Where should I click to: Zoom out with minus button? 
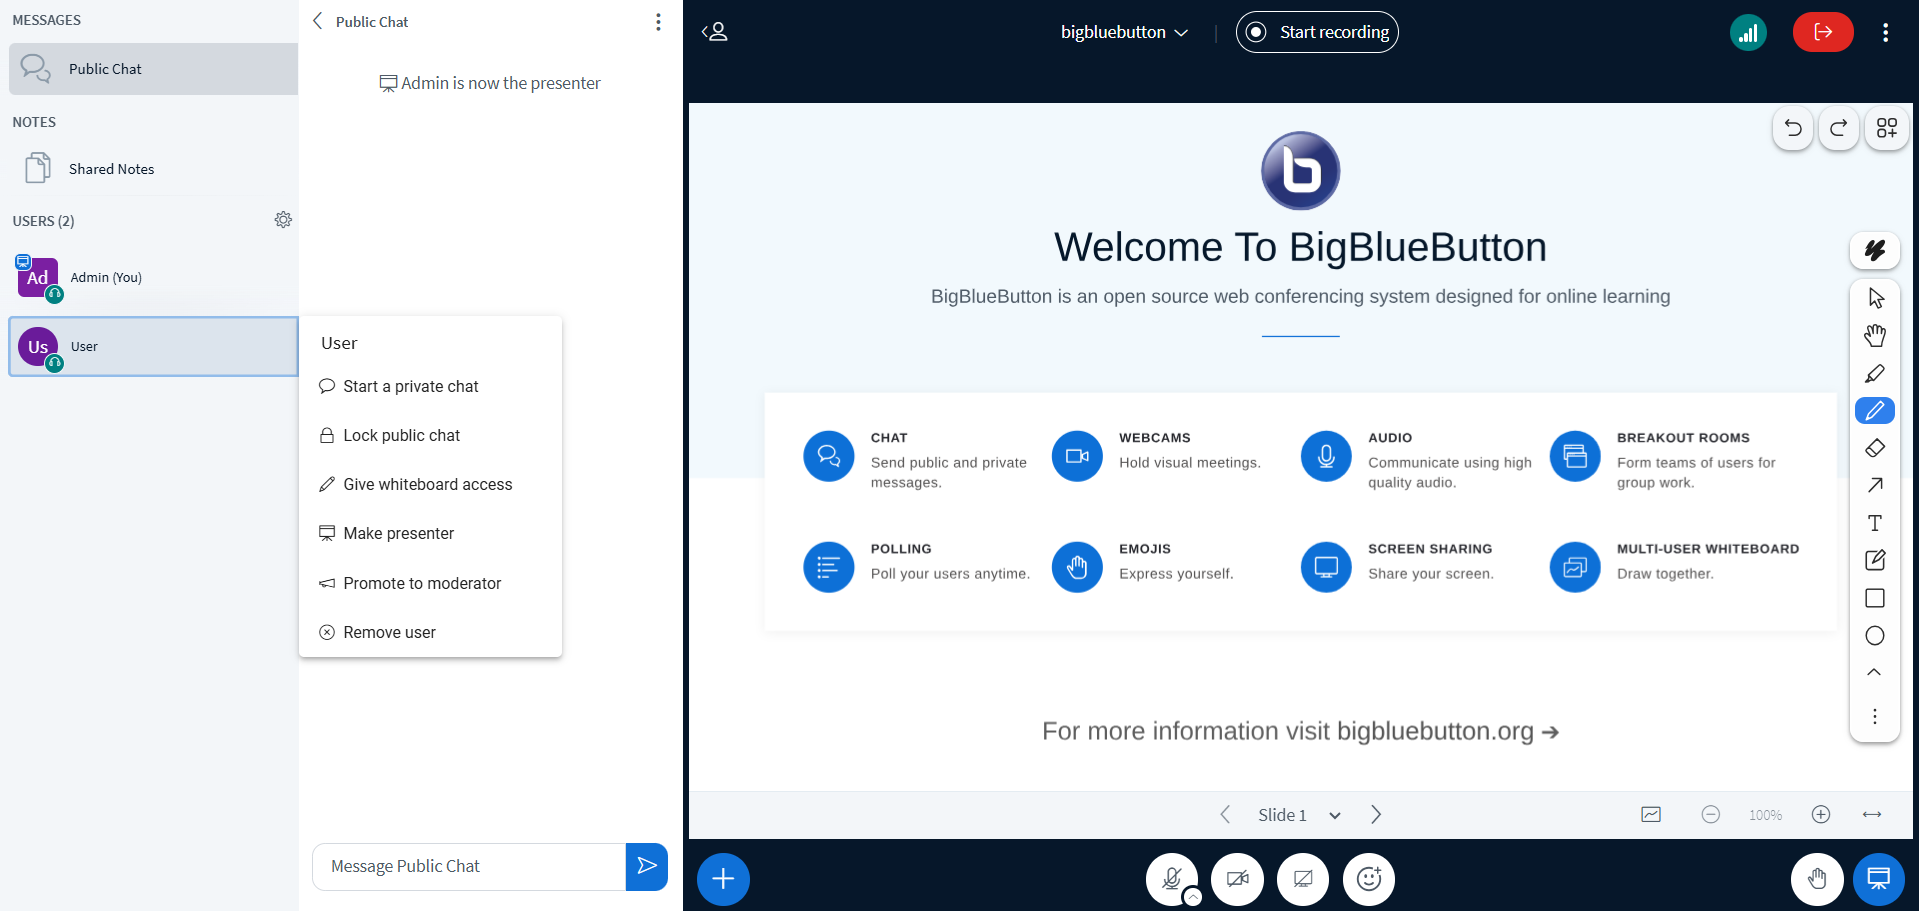pos(1710,815)
